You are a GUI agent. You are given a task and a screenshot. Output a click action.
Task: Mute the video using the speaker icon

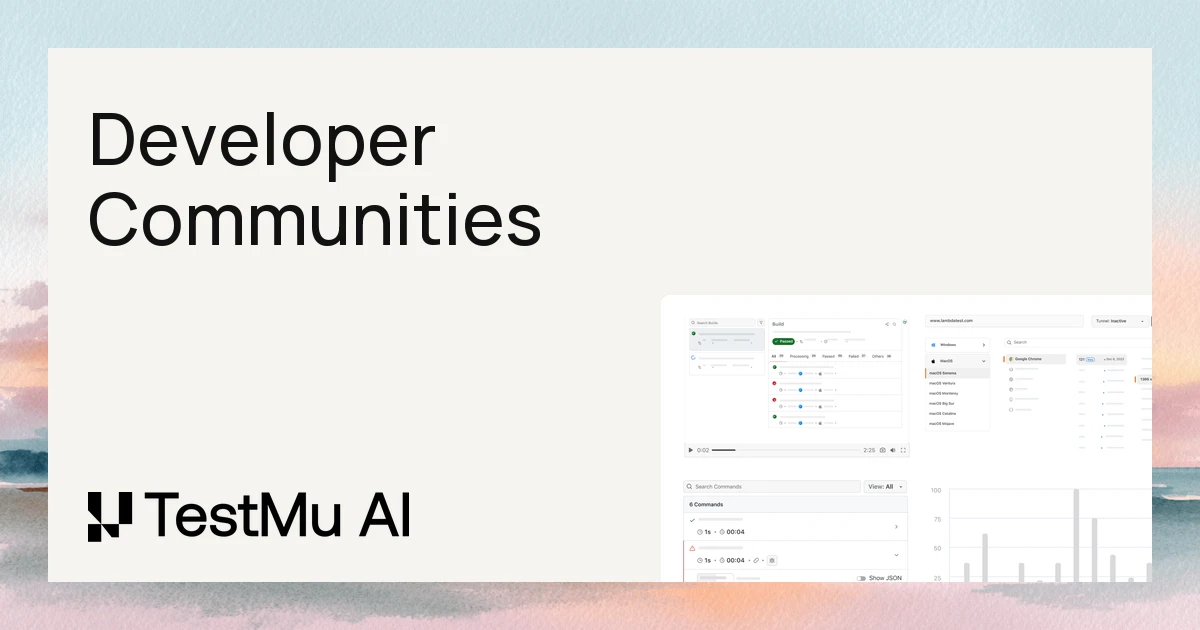(893, 450)
